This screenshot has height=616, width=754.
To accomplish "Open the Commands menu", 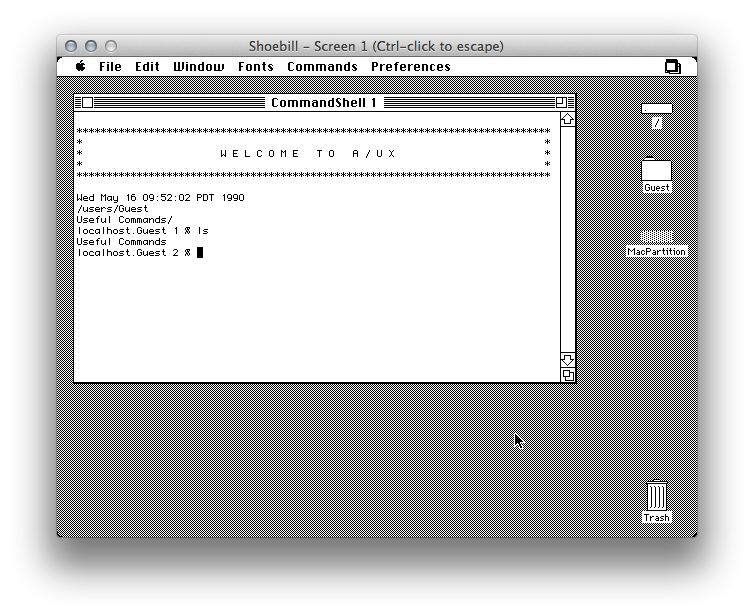I will click(322, 67).
